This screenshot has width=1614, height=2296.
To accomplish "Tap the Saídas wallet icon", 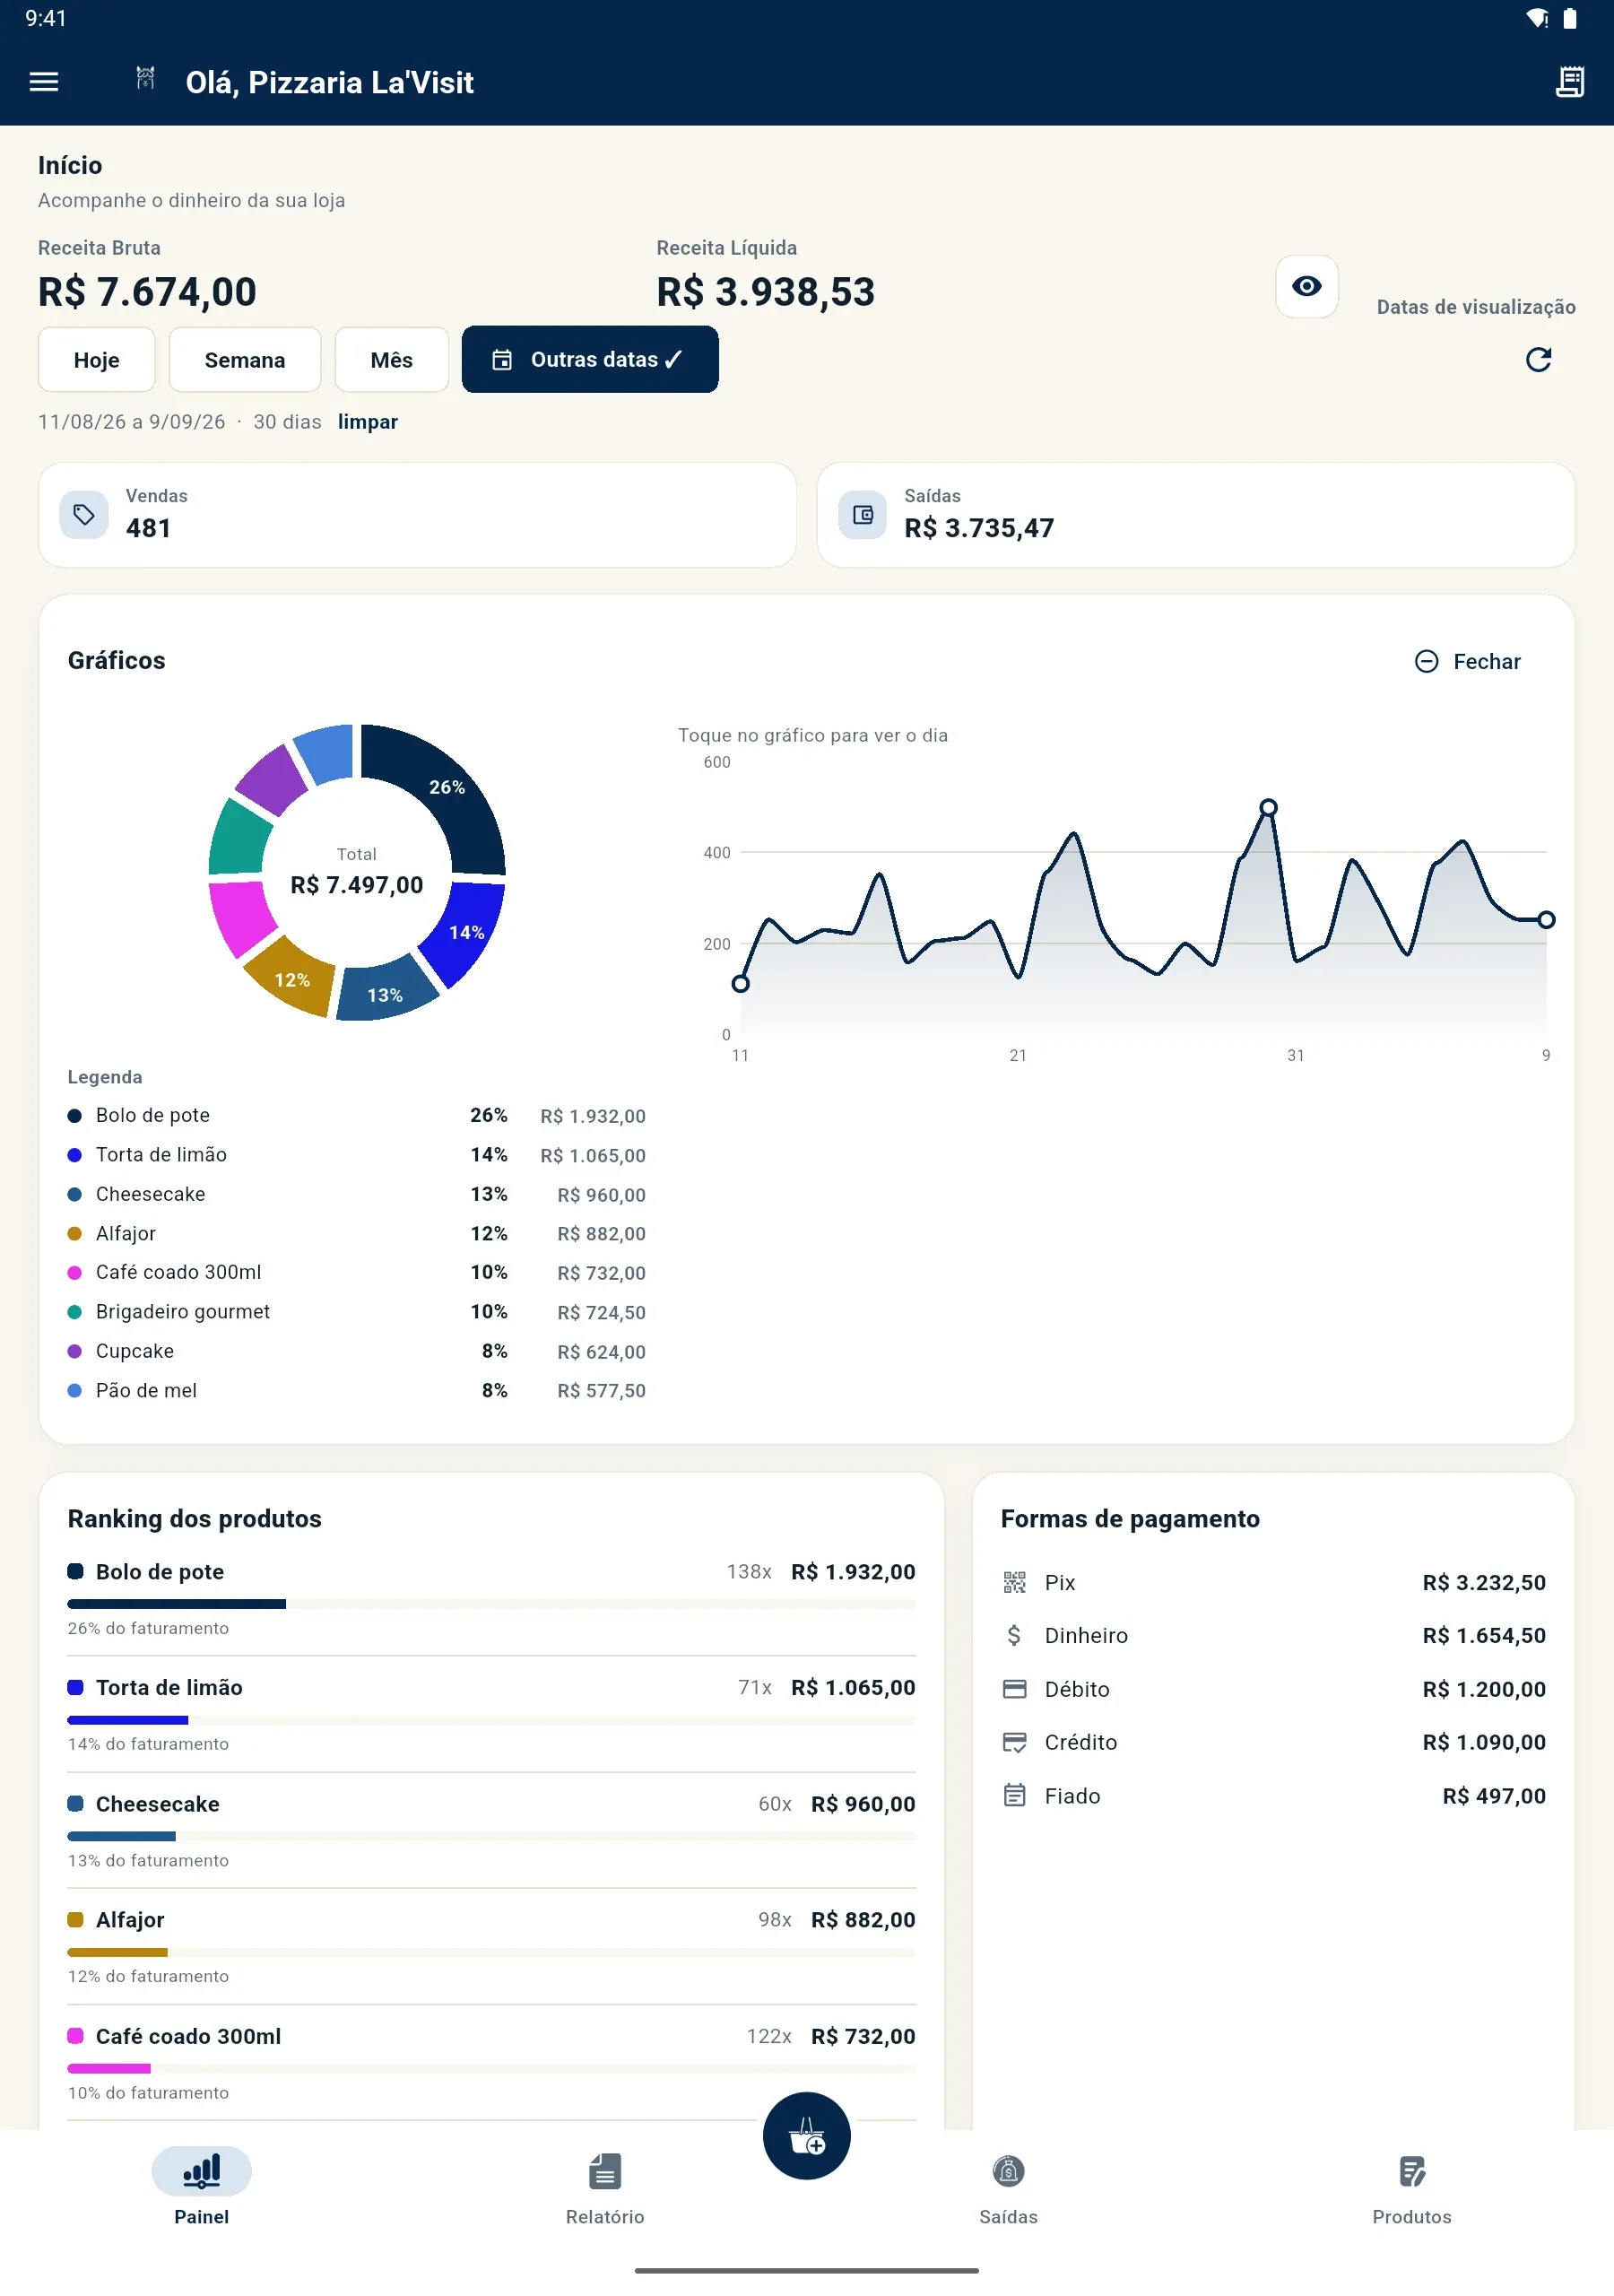I will coord(862,515).
